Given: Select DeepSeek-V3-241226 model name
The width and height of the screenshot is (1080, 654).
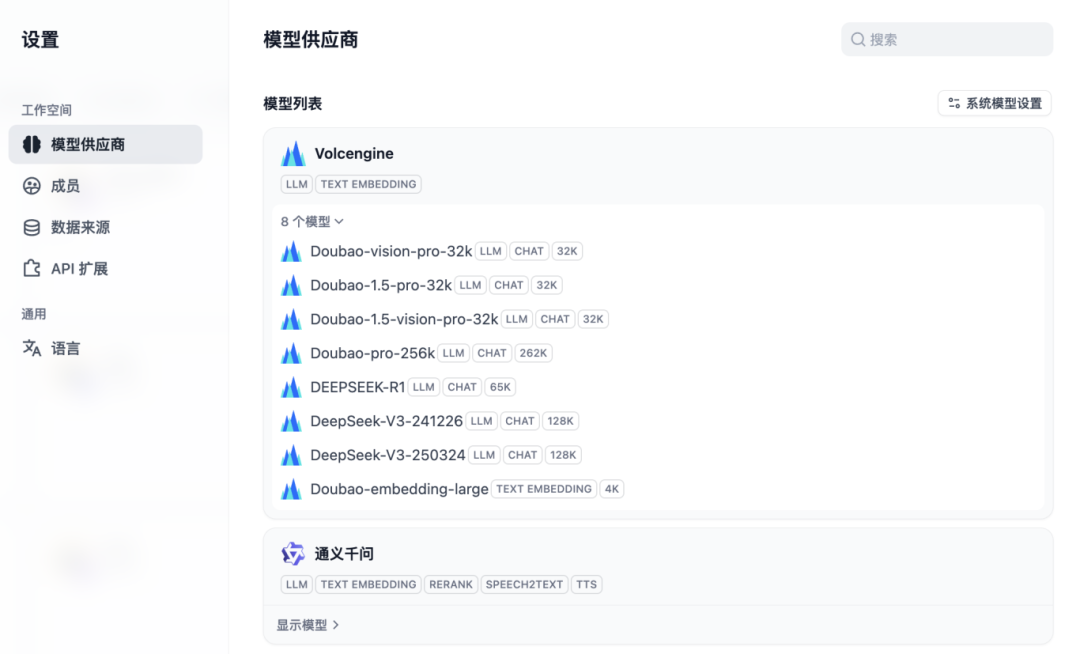Looking at the screenshot, I should point(386,421).
